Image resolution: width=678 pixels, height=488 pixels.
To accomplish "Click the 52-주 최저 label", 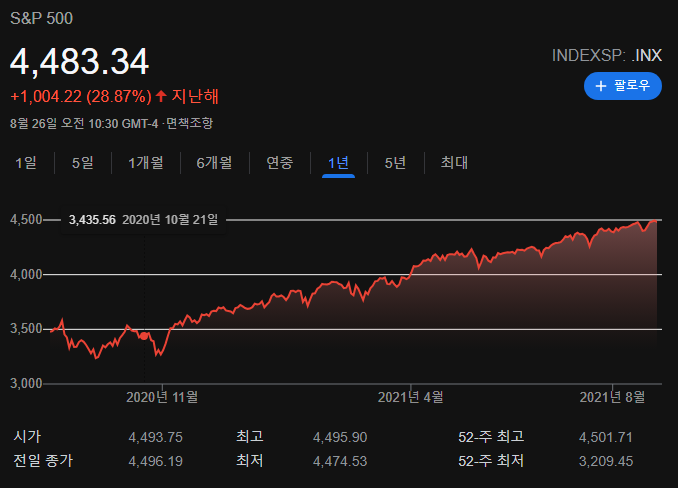I will click(491, 461).
